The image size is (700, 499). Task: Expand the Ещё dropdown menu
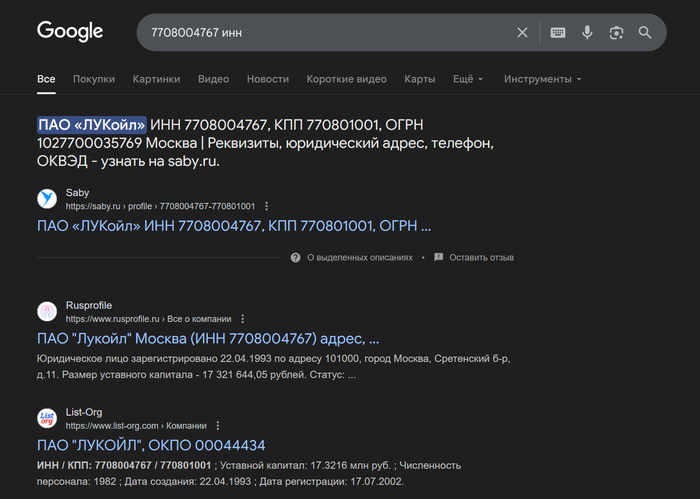[467, 79]
